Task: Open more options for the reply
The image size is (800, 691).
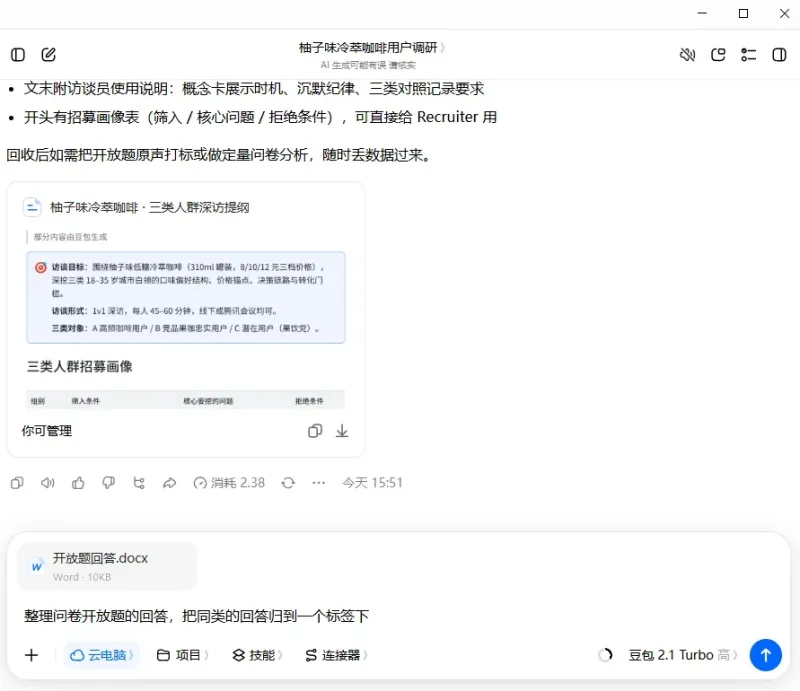Action: click(x=318, y=483)
